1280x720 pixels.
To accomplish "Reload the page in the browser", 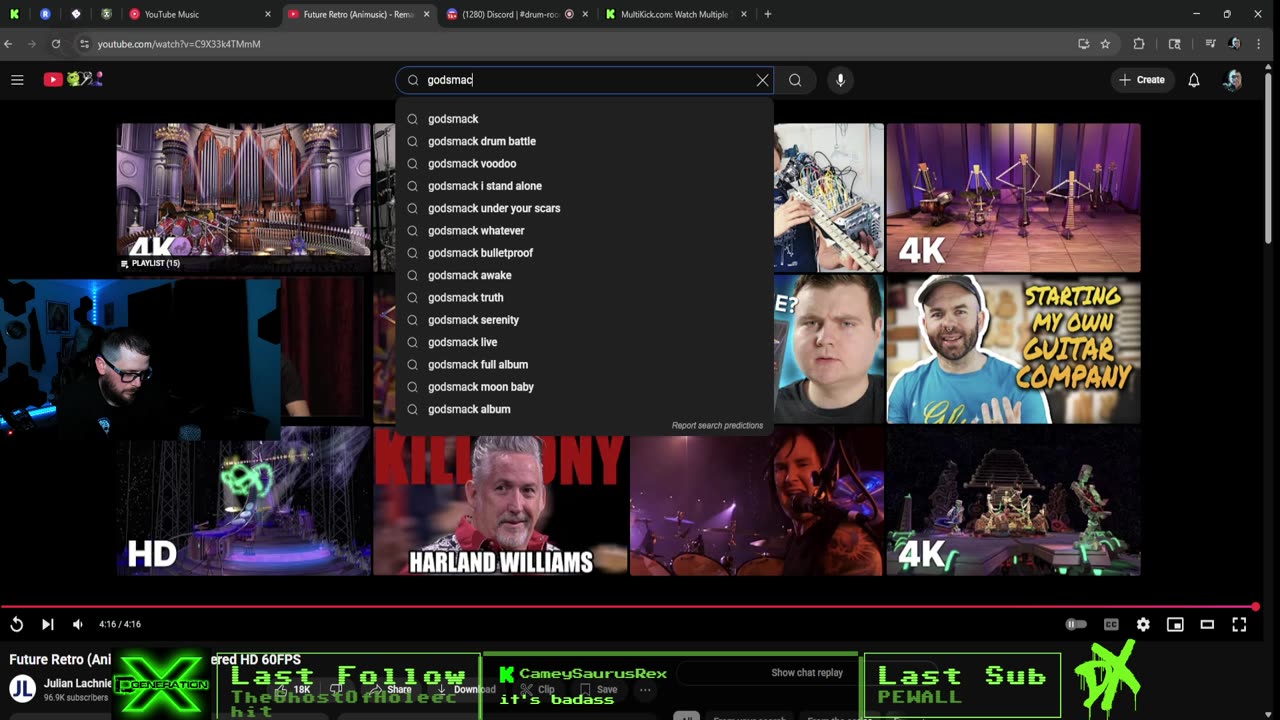I will click(56, 44).
